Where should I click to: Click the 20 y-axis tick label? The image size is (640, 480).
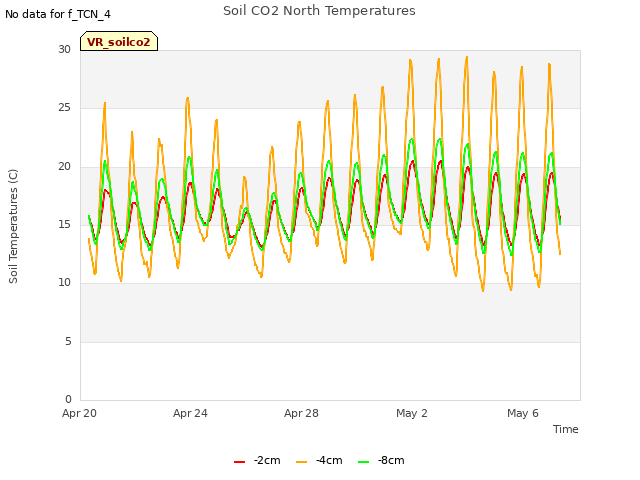[64, 167]
